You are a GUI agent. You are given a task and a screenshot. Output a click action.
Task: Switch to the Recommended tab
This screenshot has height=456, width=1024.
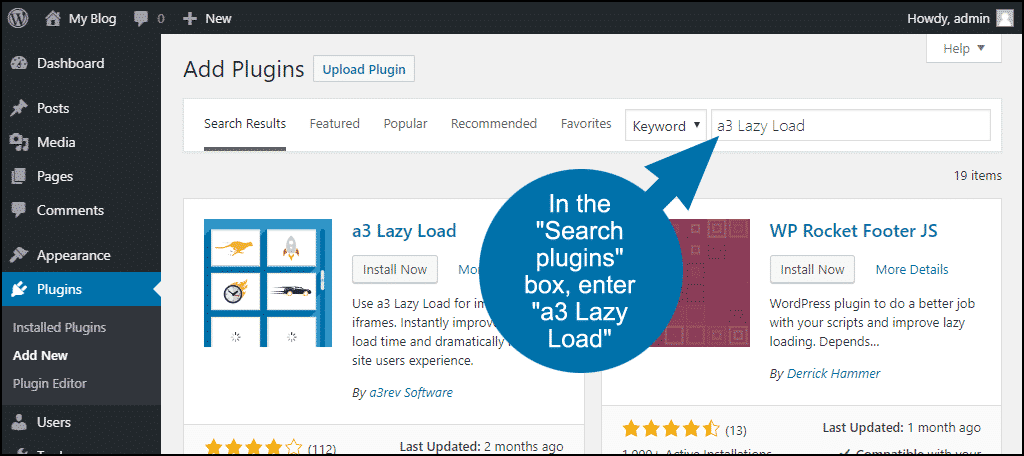[x=494, y=123]
